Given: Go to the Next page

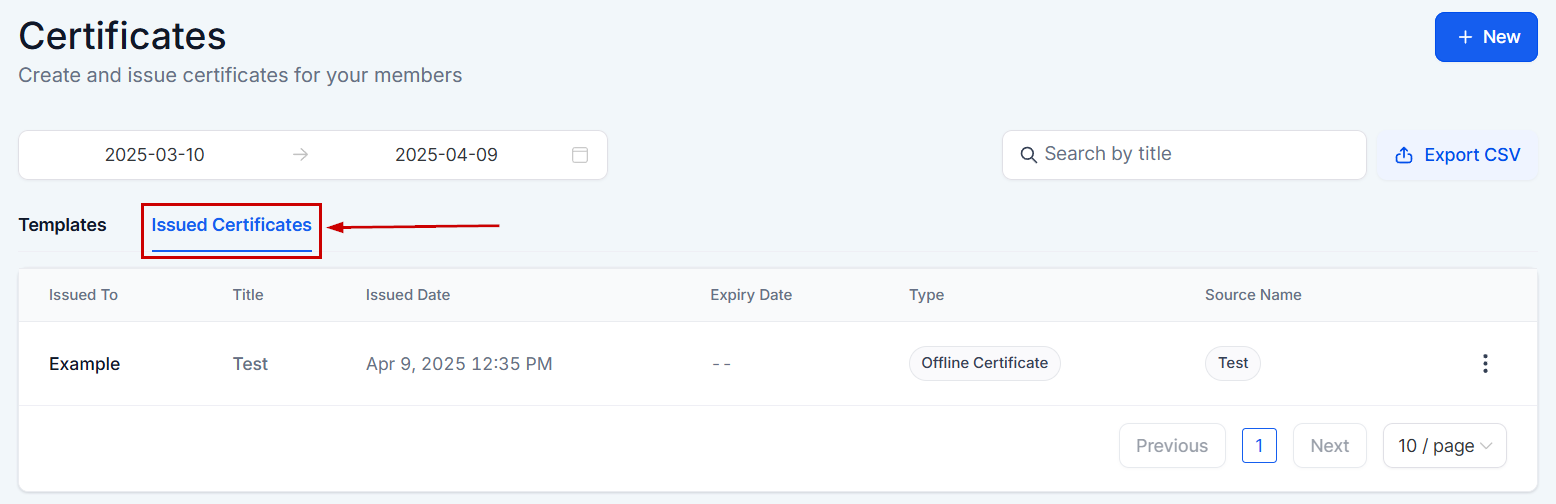Looking at the screenshot, I should pyautogui.click(x=1329, y=446).
